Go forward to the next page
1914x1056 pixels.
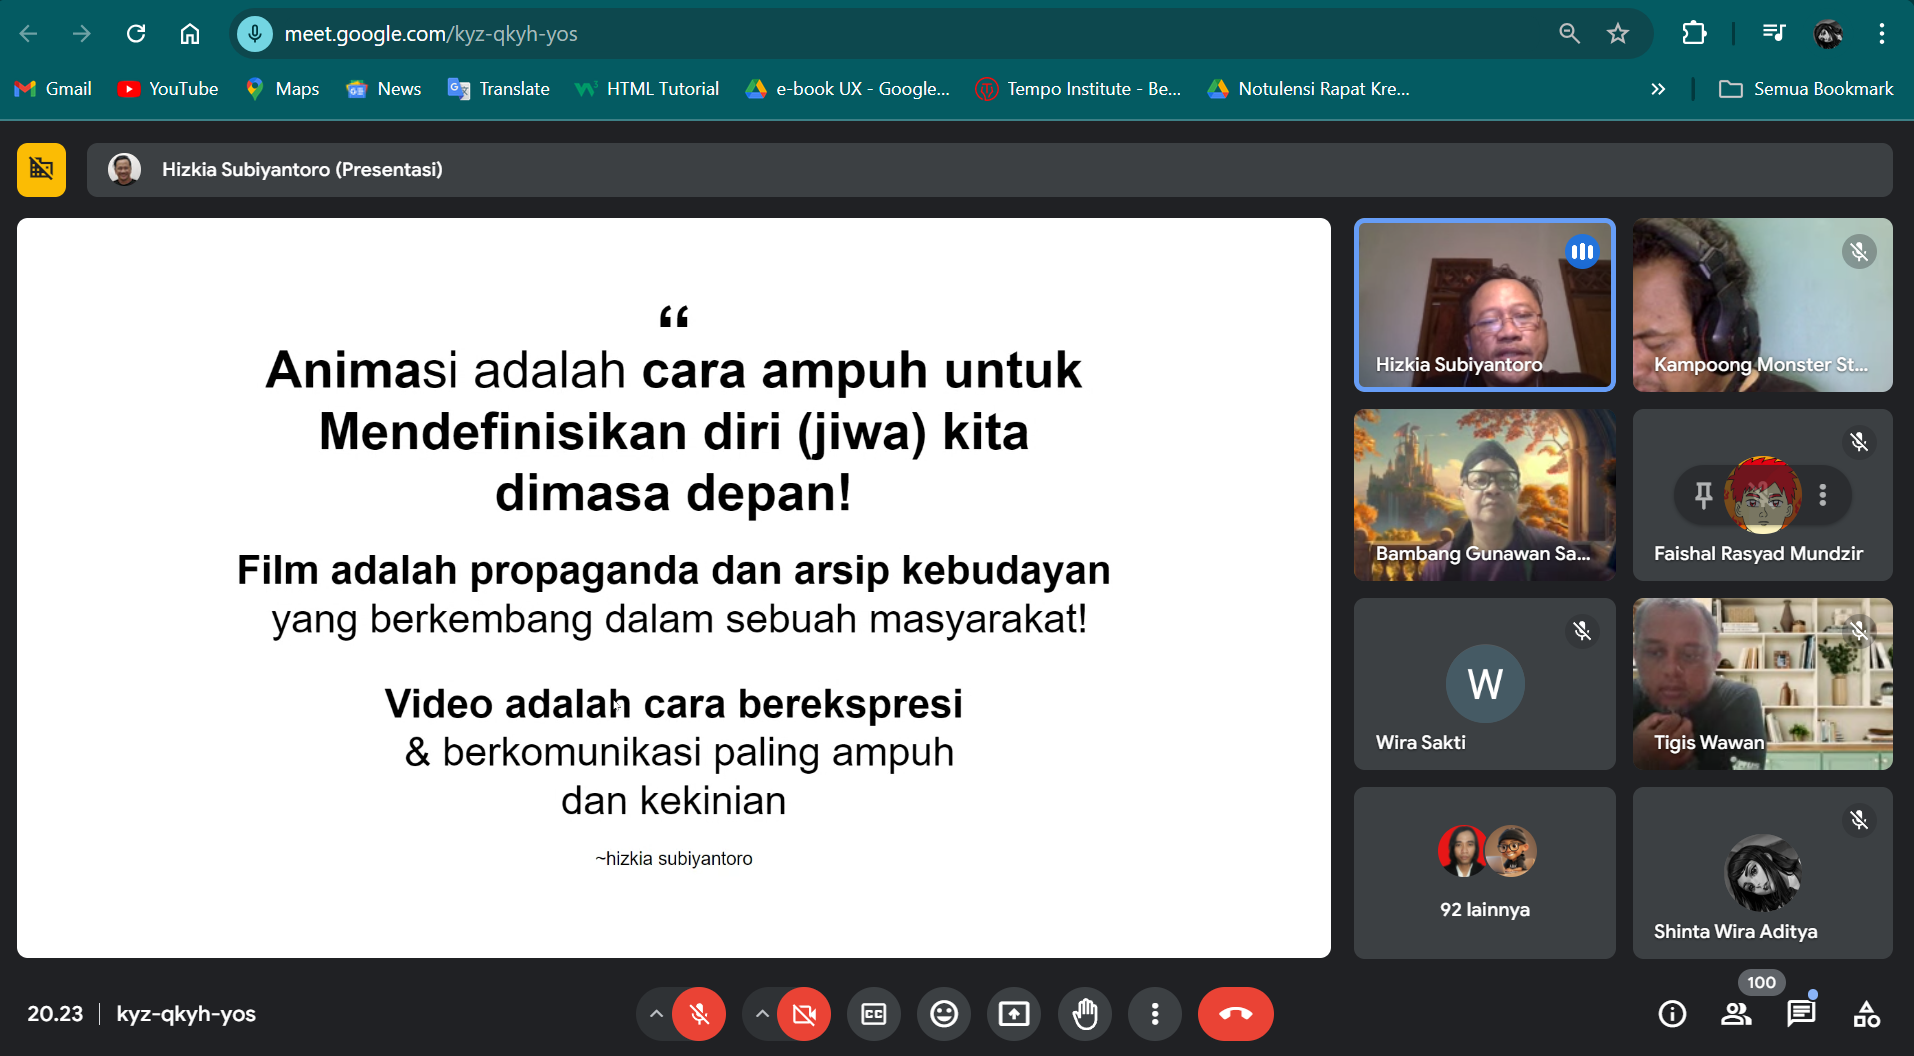tap(82, 34)
